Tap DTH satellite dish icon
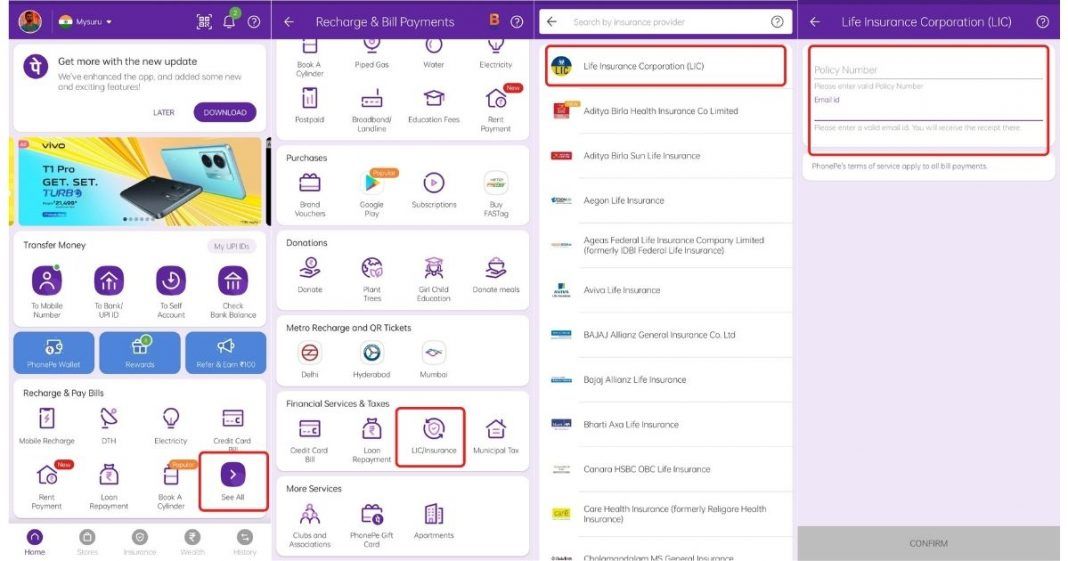Screen dimensions: 1068x561 [x=109, y=418]
